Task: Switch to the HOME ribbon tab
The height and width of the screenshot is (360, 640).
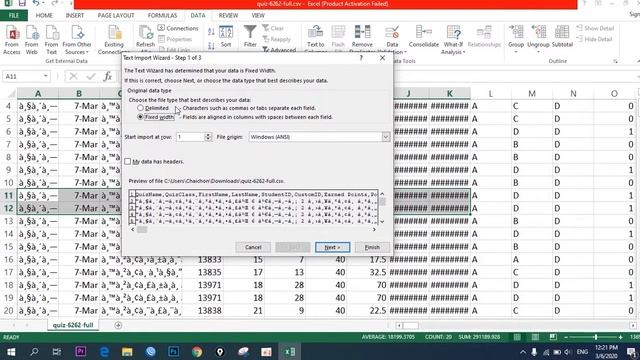Action: pyautogui.click(x=44, y=16)
